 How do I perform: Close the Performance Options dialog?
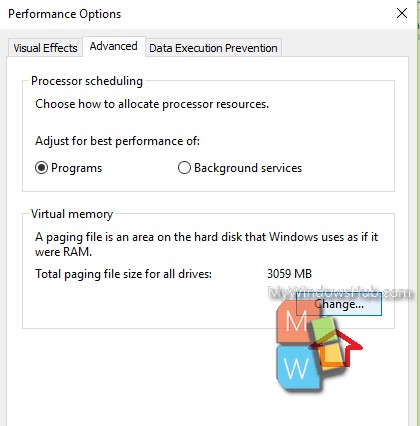tap(402, 13)
